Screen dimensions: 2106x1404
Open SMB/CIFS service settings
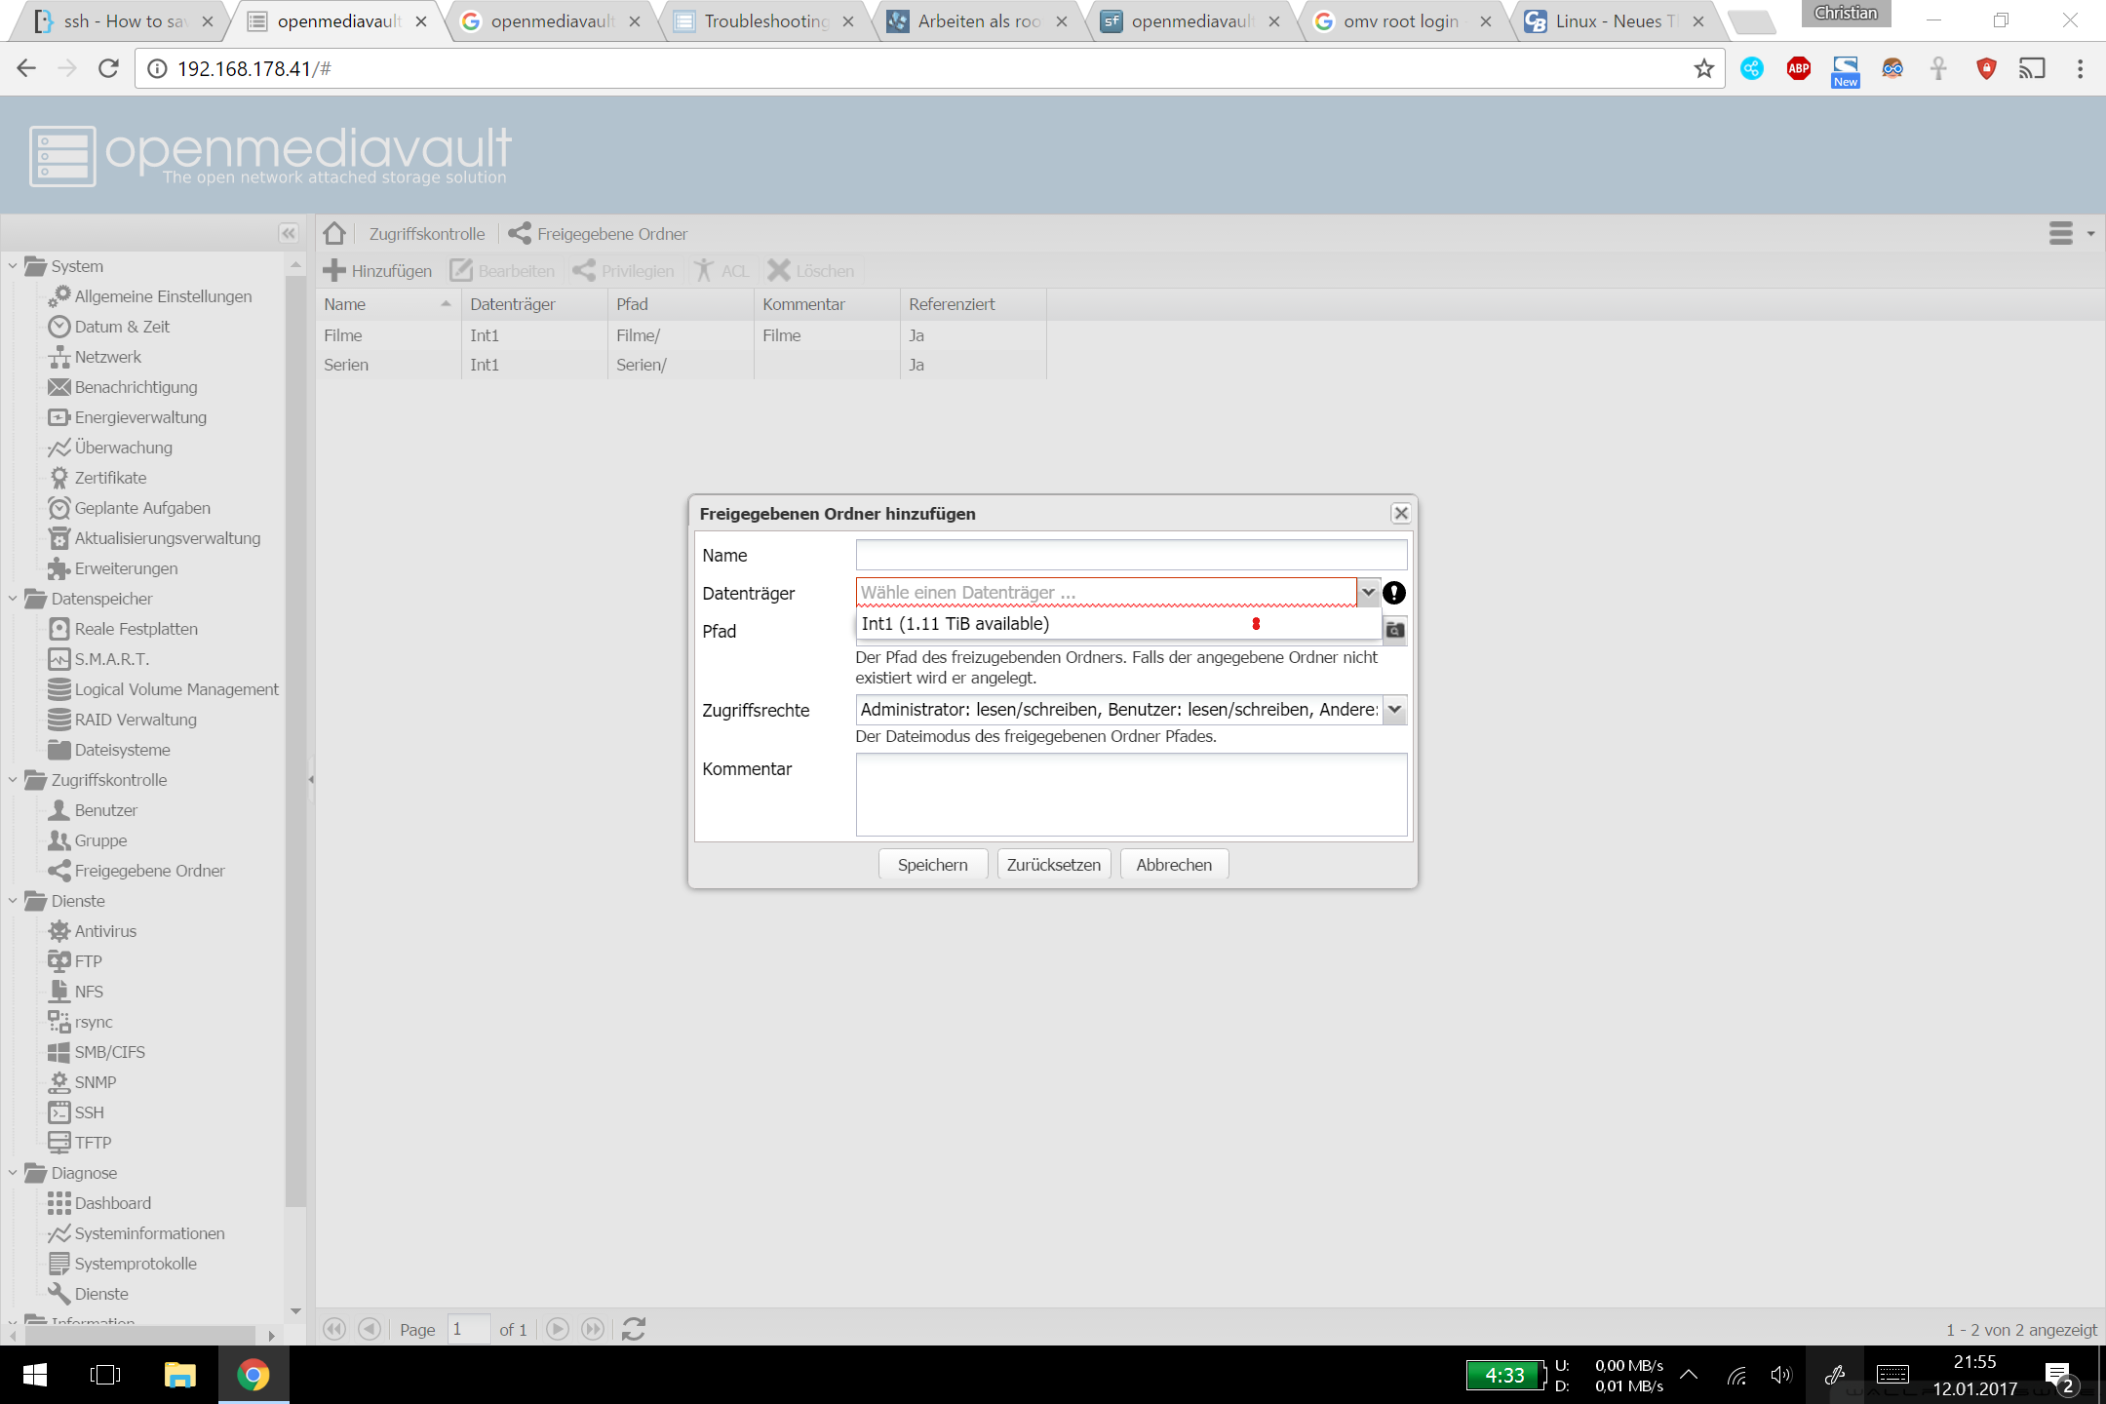(109, 1052)
